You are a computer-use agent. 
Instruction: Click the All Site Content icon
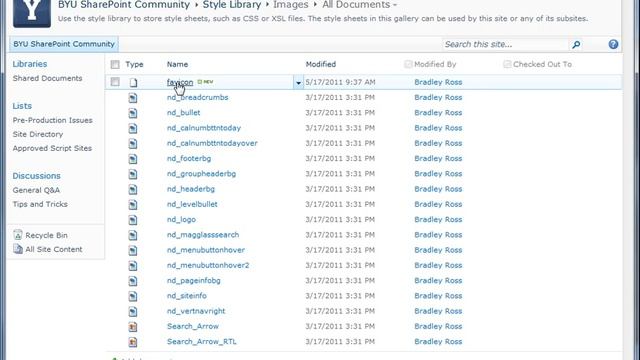pos(18,249)
